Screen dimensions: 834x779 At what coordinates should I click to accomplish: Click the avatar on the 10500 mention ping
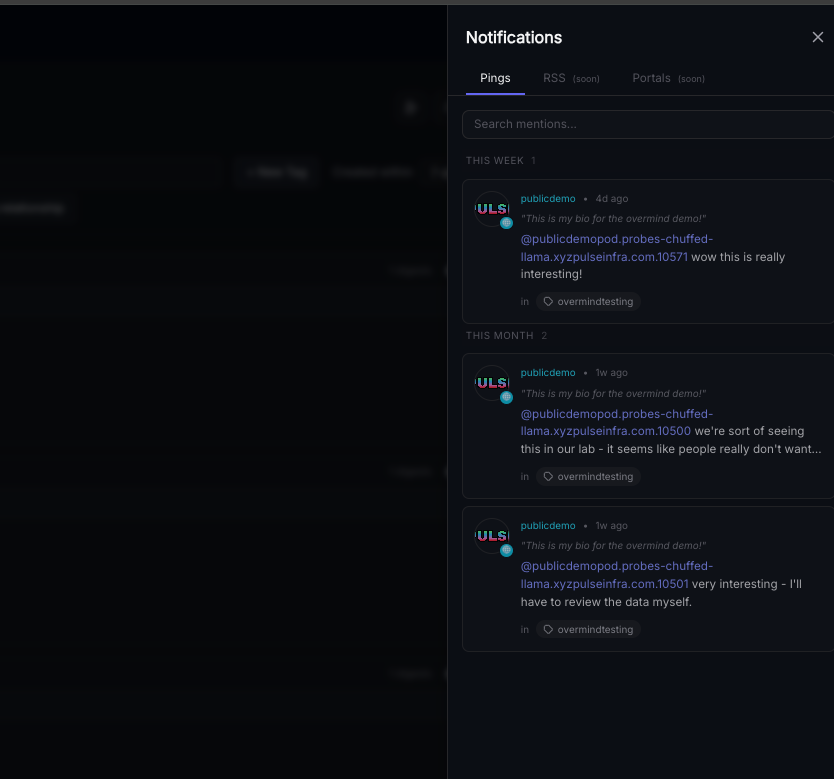(491, 382)
